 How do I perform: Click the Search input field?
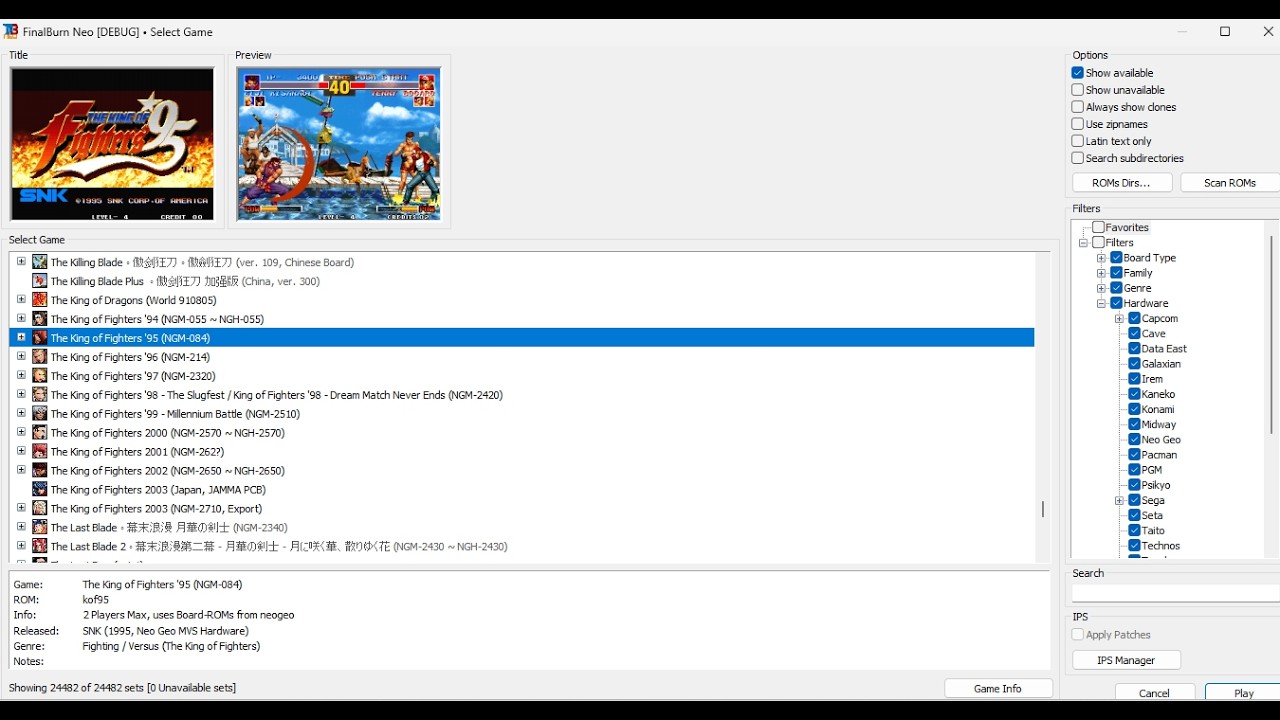coord(1175,593)
